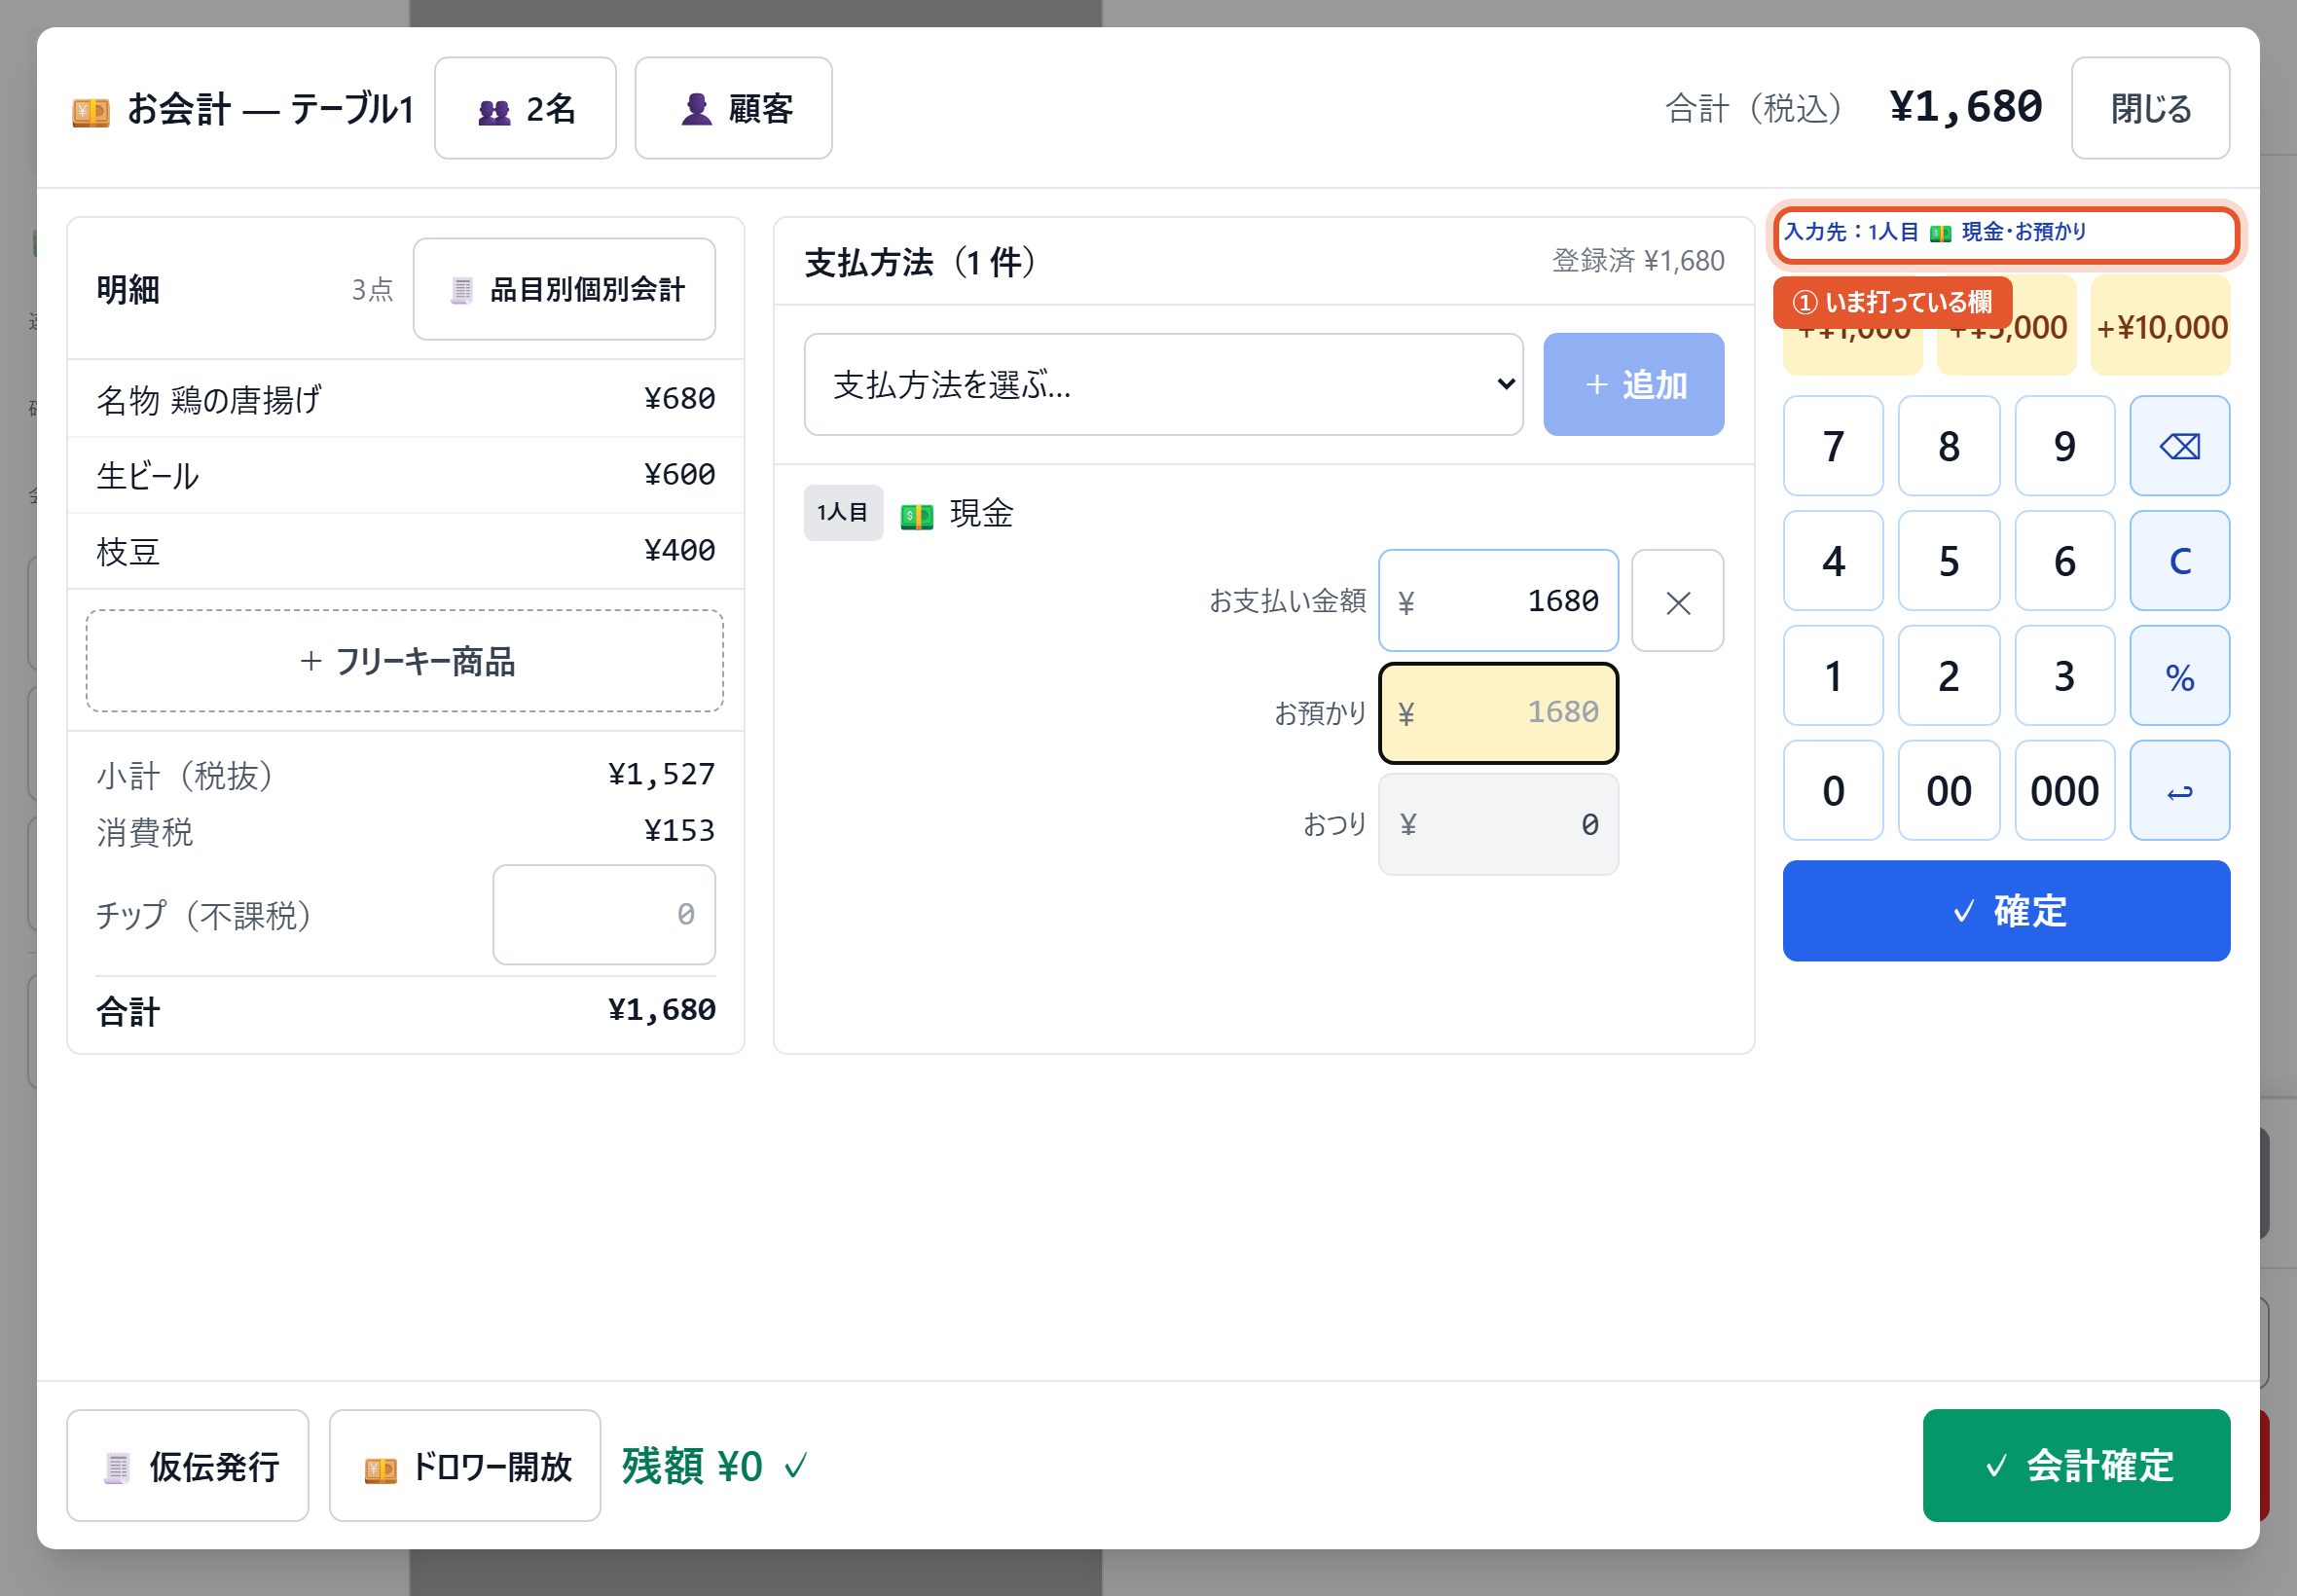This screenshot has height=1596, width=2297.
Task: Tap numpad key 9
Action: 2064,446
